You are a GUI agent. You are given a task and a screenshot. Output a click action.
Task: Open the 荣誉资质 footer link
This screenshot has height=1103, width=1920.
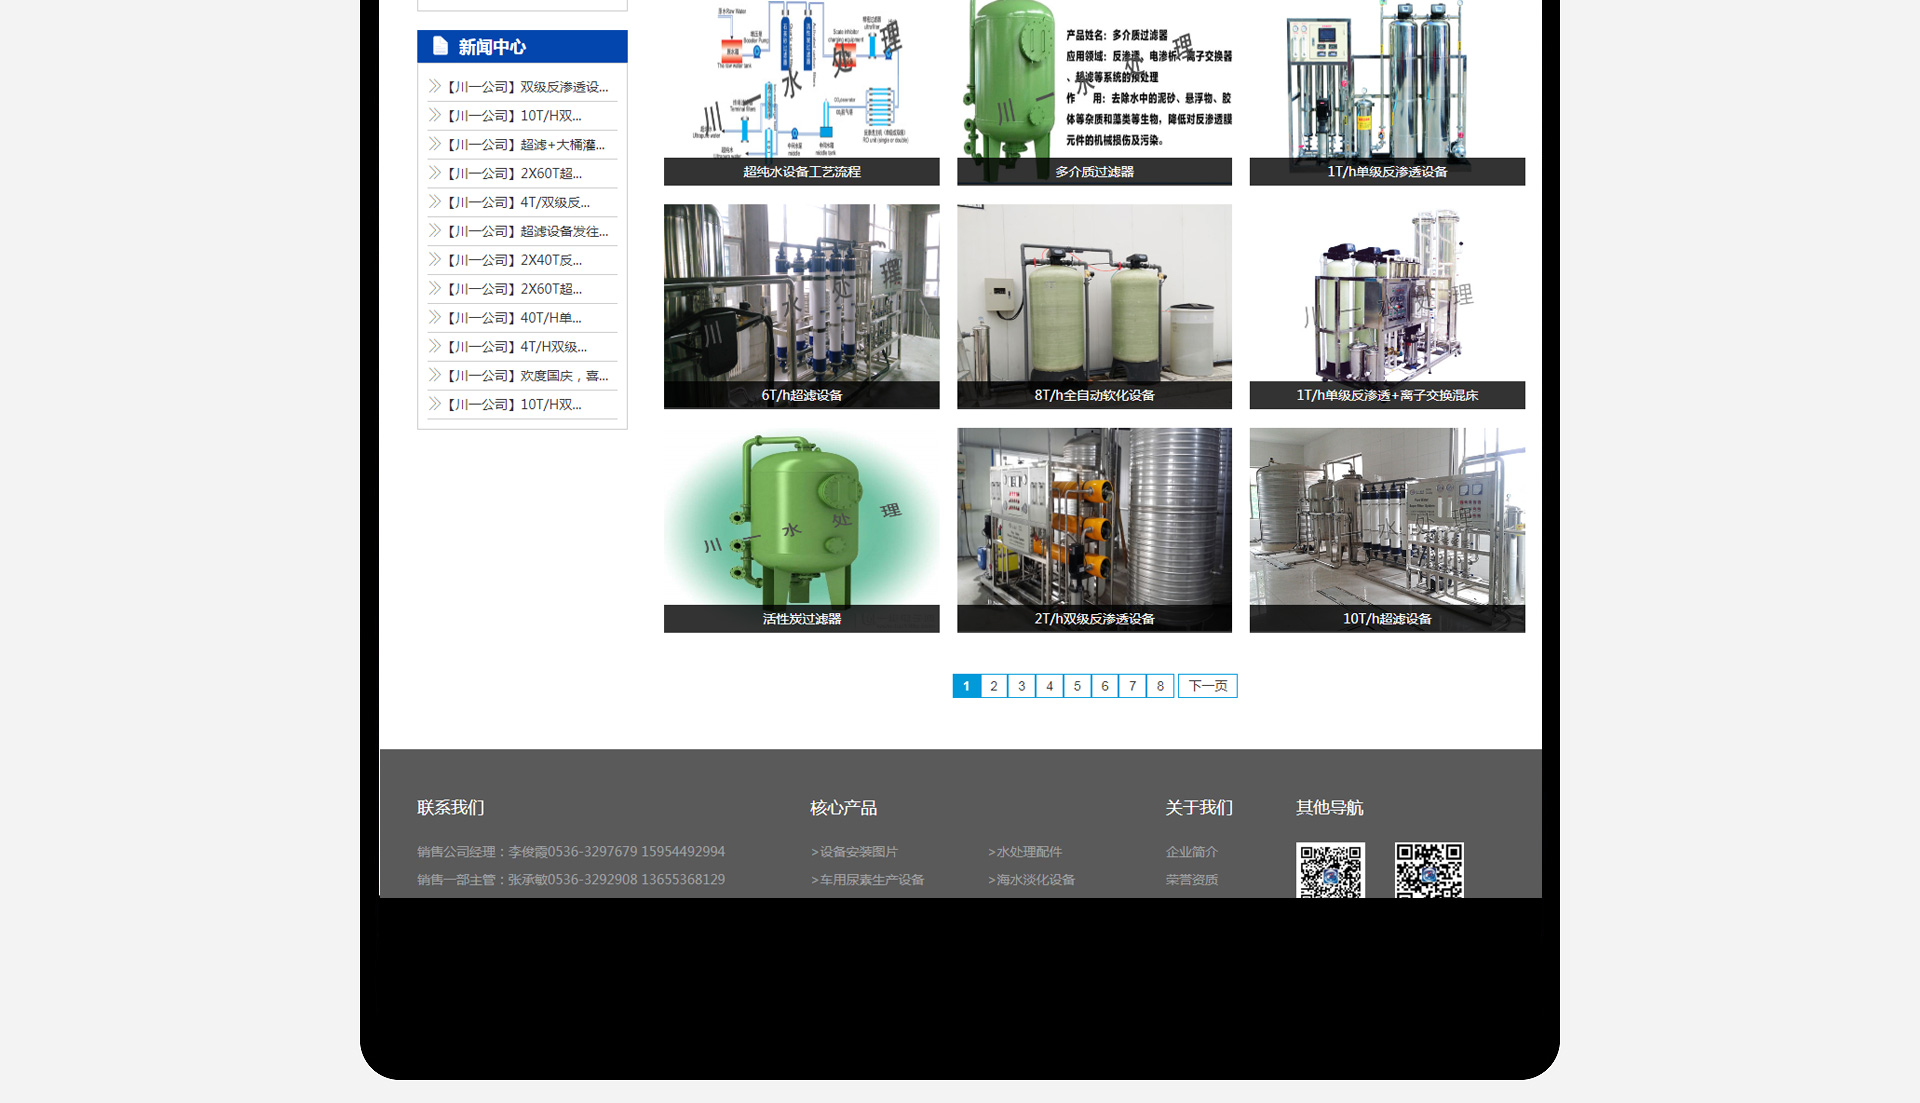(1192, 880)
